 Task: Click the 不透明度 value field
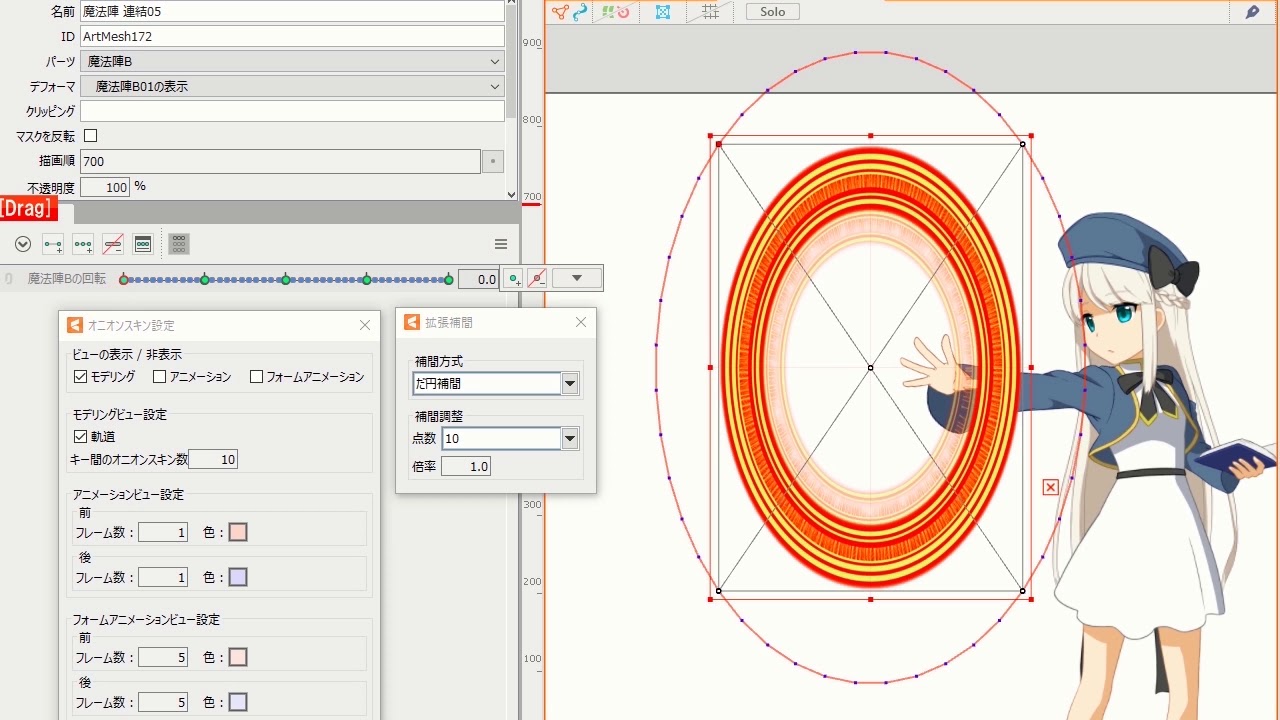(x=105, y=187)
